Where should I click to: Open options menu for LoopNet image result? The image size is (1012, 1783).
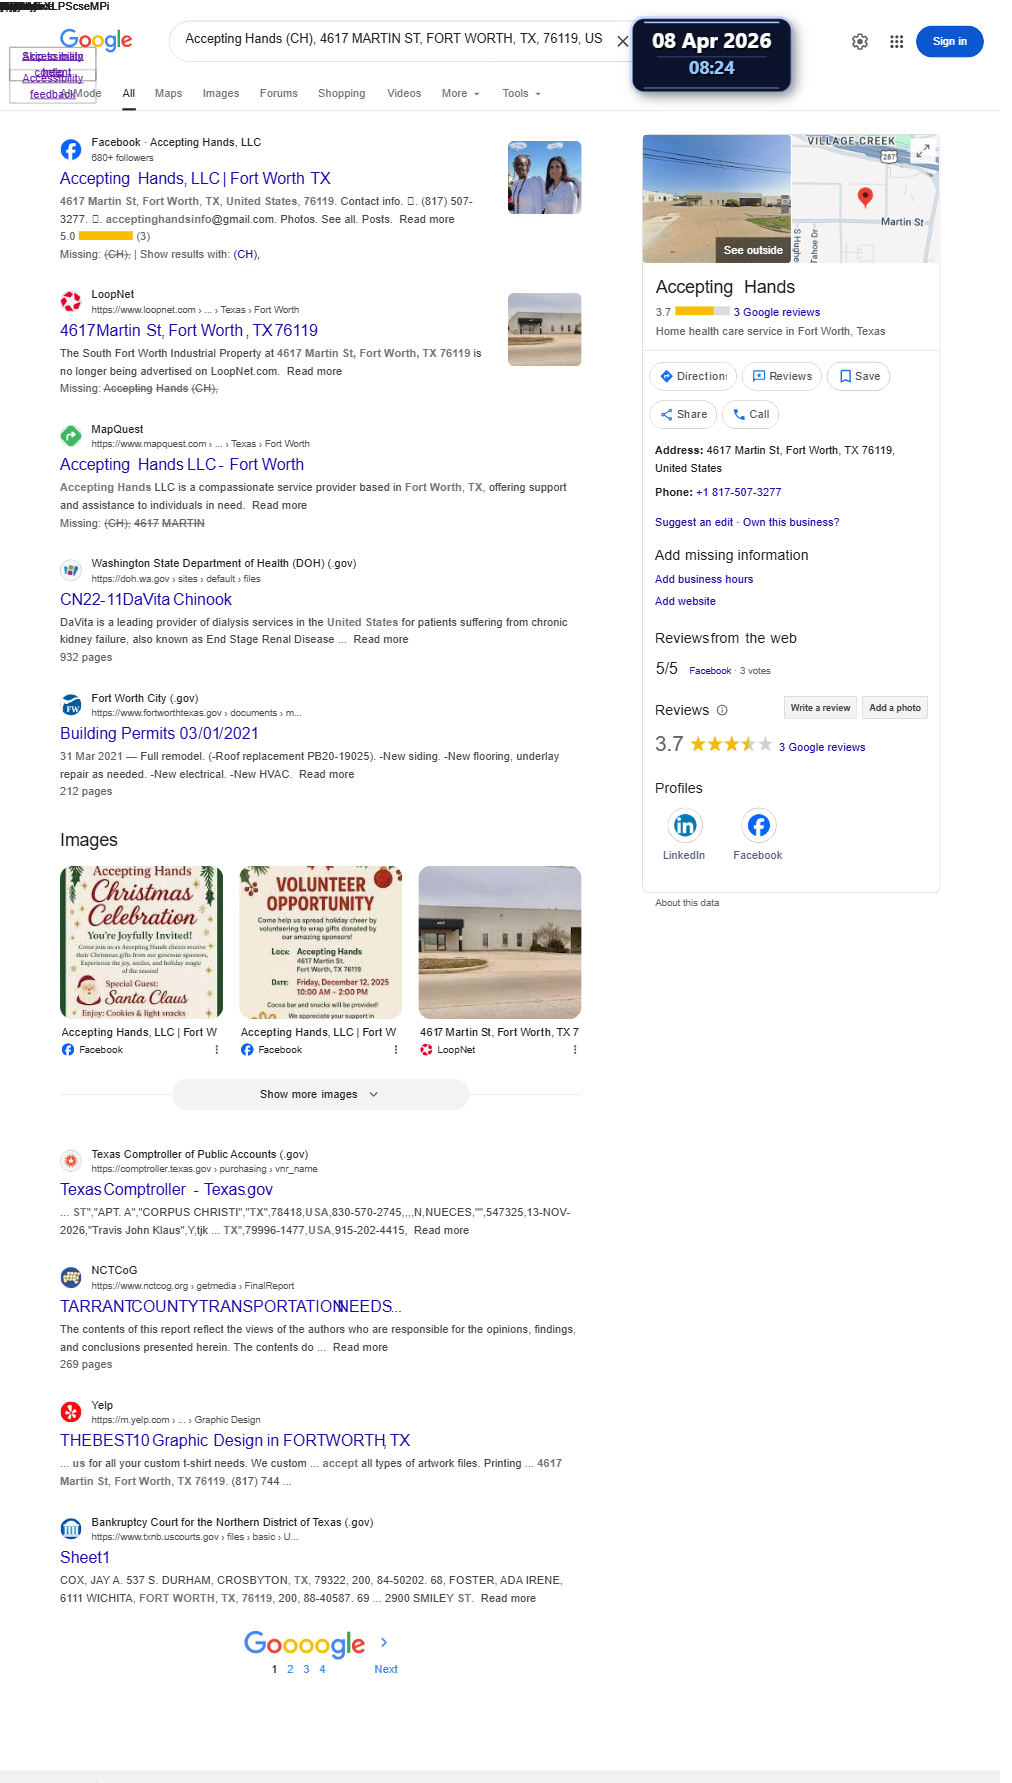[574, 1050]
